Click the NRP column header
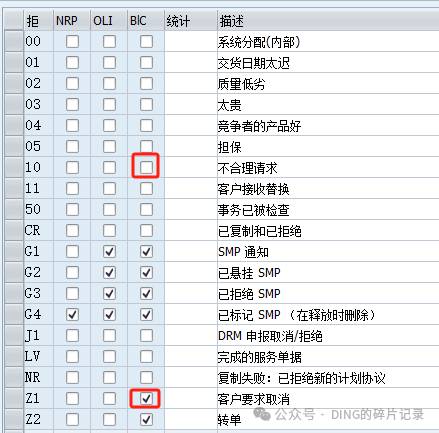This screenshot has width=439, height=433. point(72,20)
